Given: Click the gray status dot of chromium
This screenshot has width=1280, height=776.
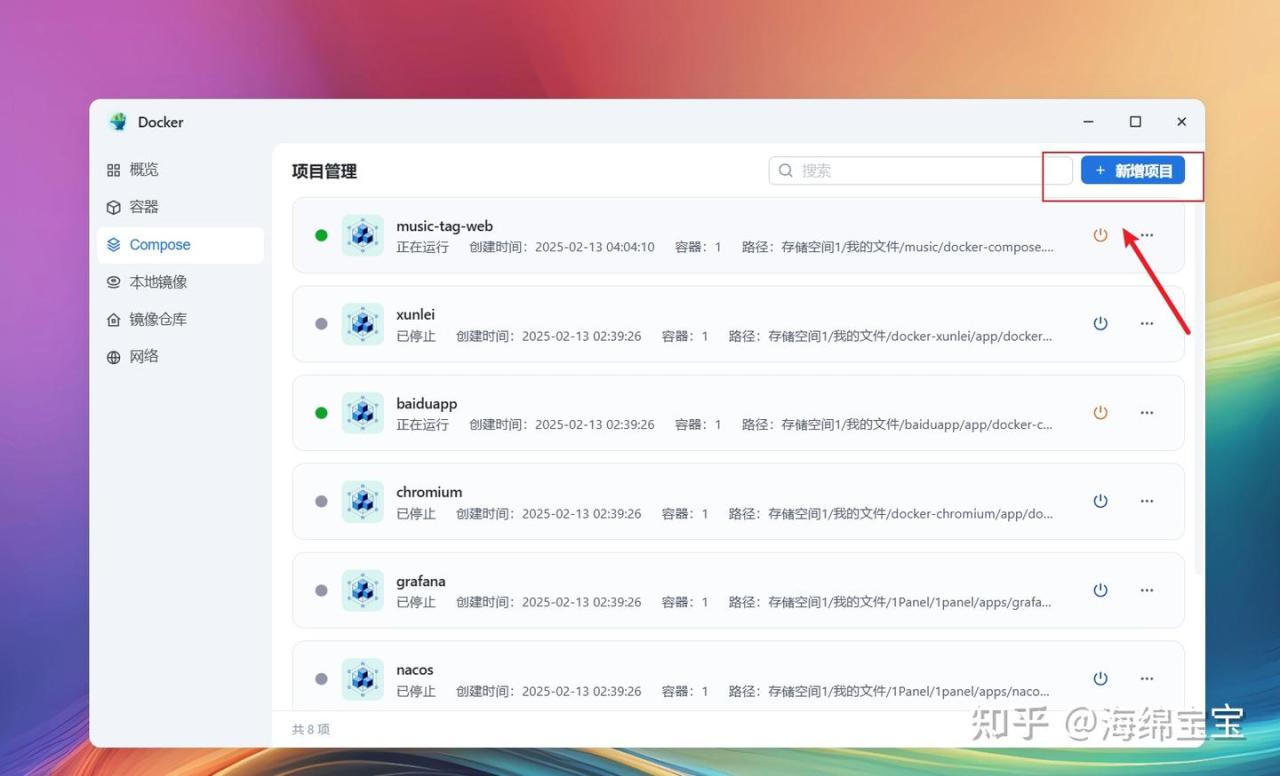Looking at the screenshot, I should point(321,501).
